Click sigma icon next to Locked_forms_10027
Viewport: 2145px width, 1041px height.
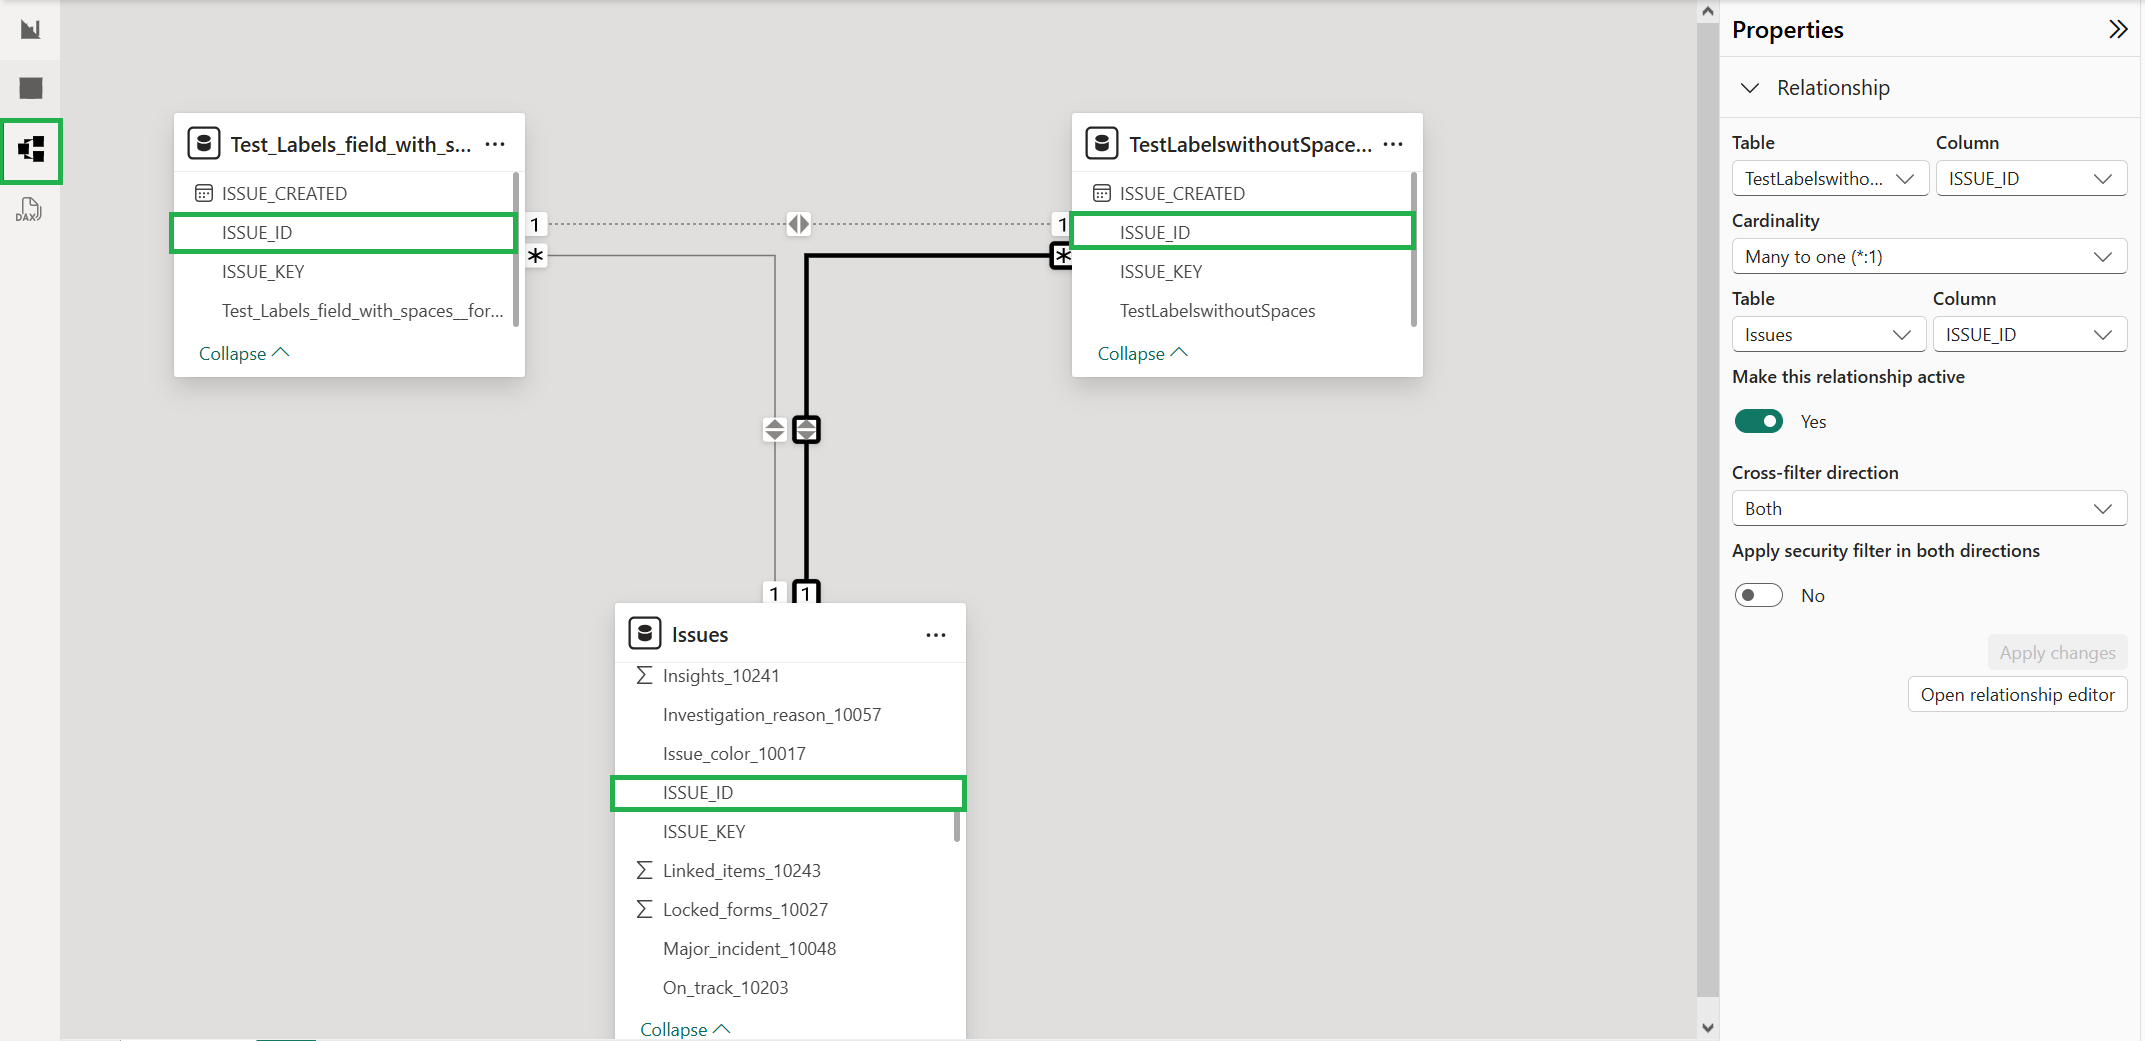tap(645, 910)
